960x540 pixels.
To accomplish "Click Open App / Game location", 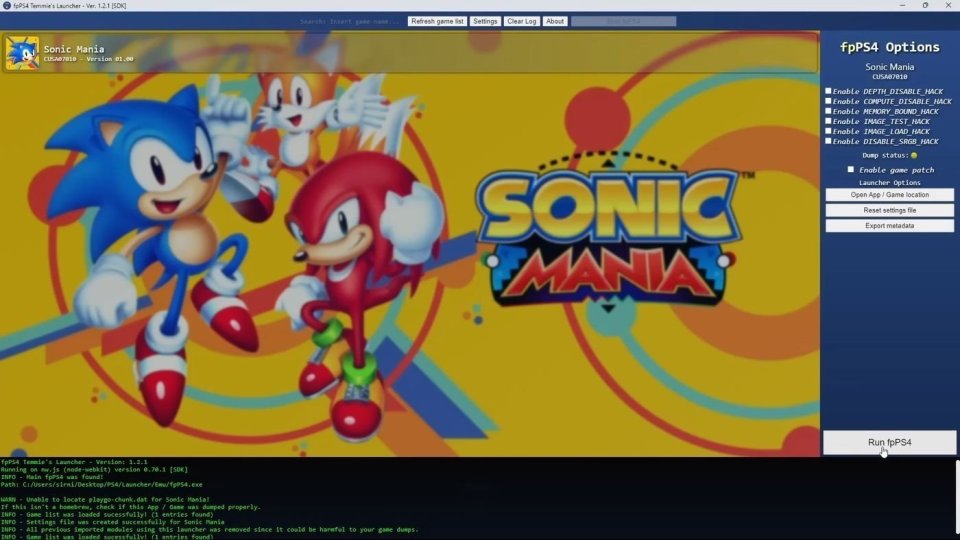I will [x=889, y=195].
